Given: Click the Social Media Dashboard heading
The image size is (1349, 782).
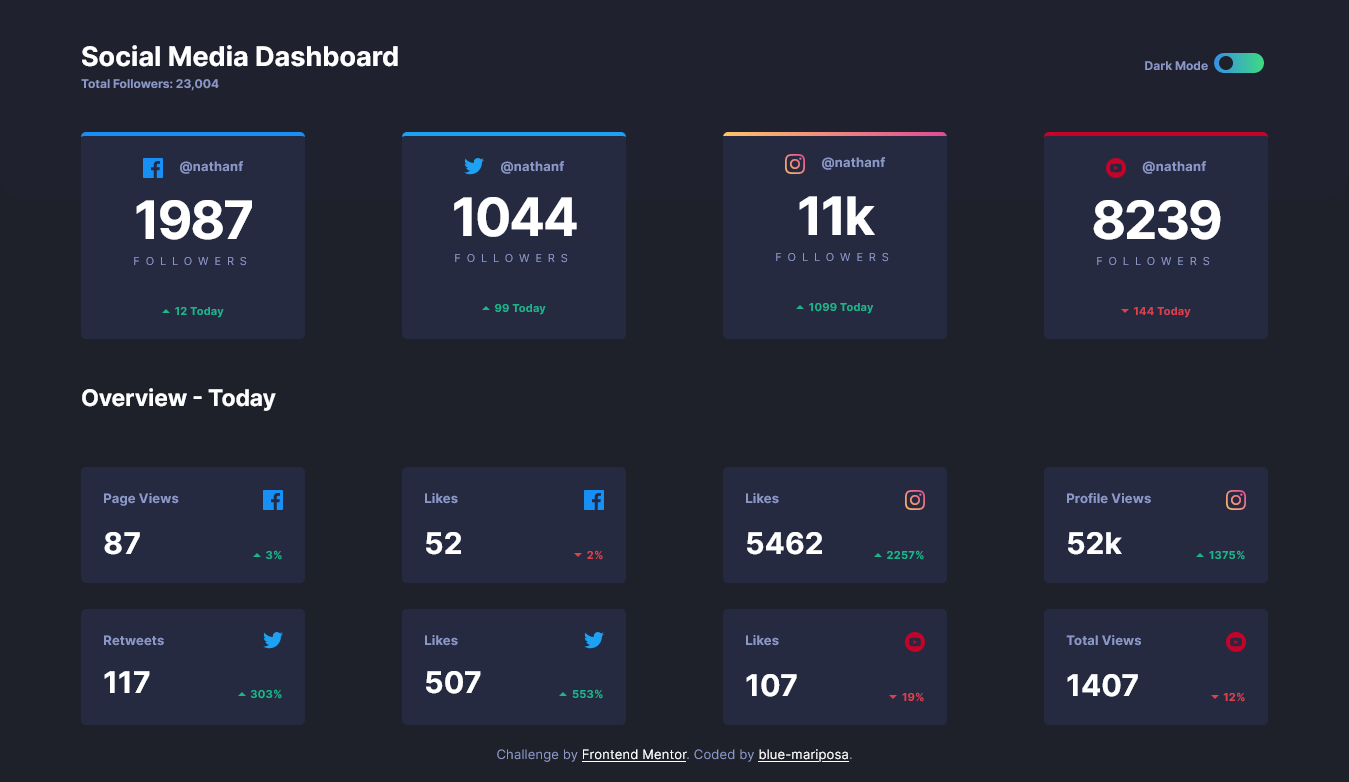Looking at the screenshot, I should click(240, 57).
